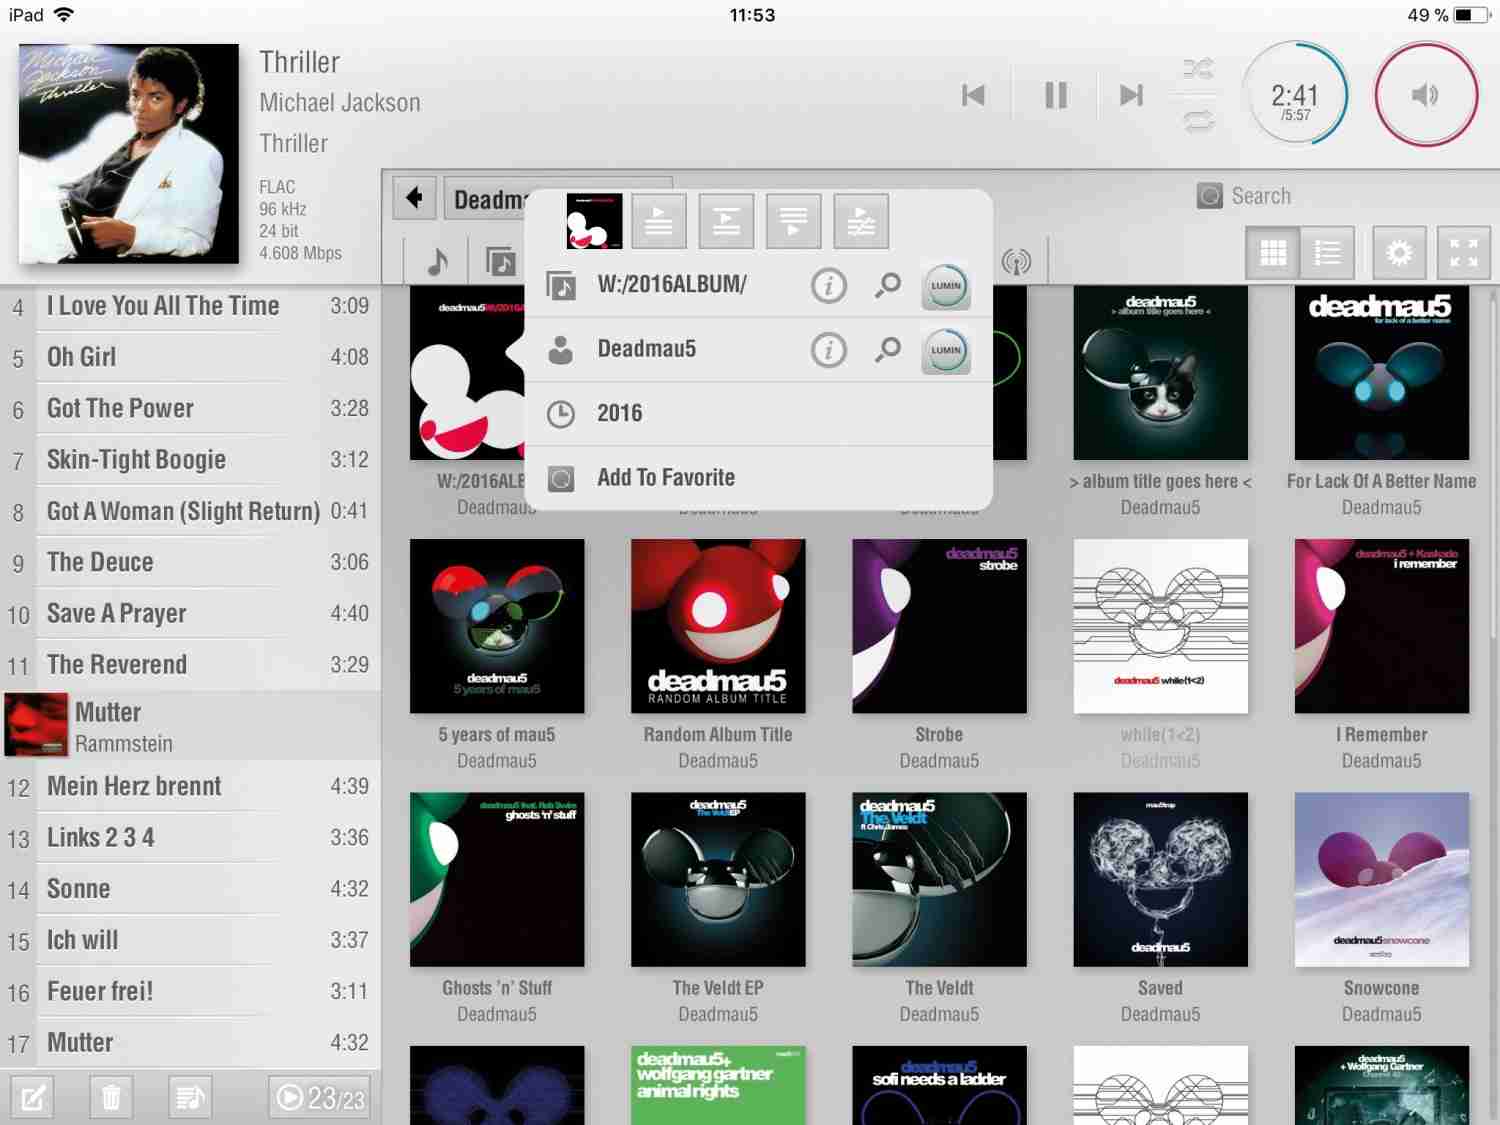1500x1125 pixels.
Task: Play Feuer frei!
Action: coord(190,991)
